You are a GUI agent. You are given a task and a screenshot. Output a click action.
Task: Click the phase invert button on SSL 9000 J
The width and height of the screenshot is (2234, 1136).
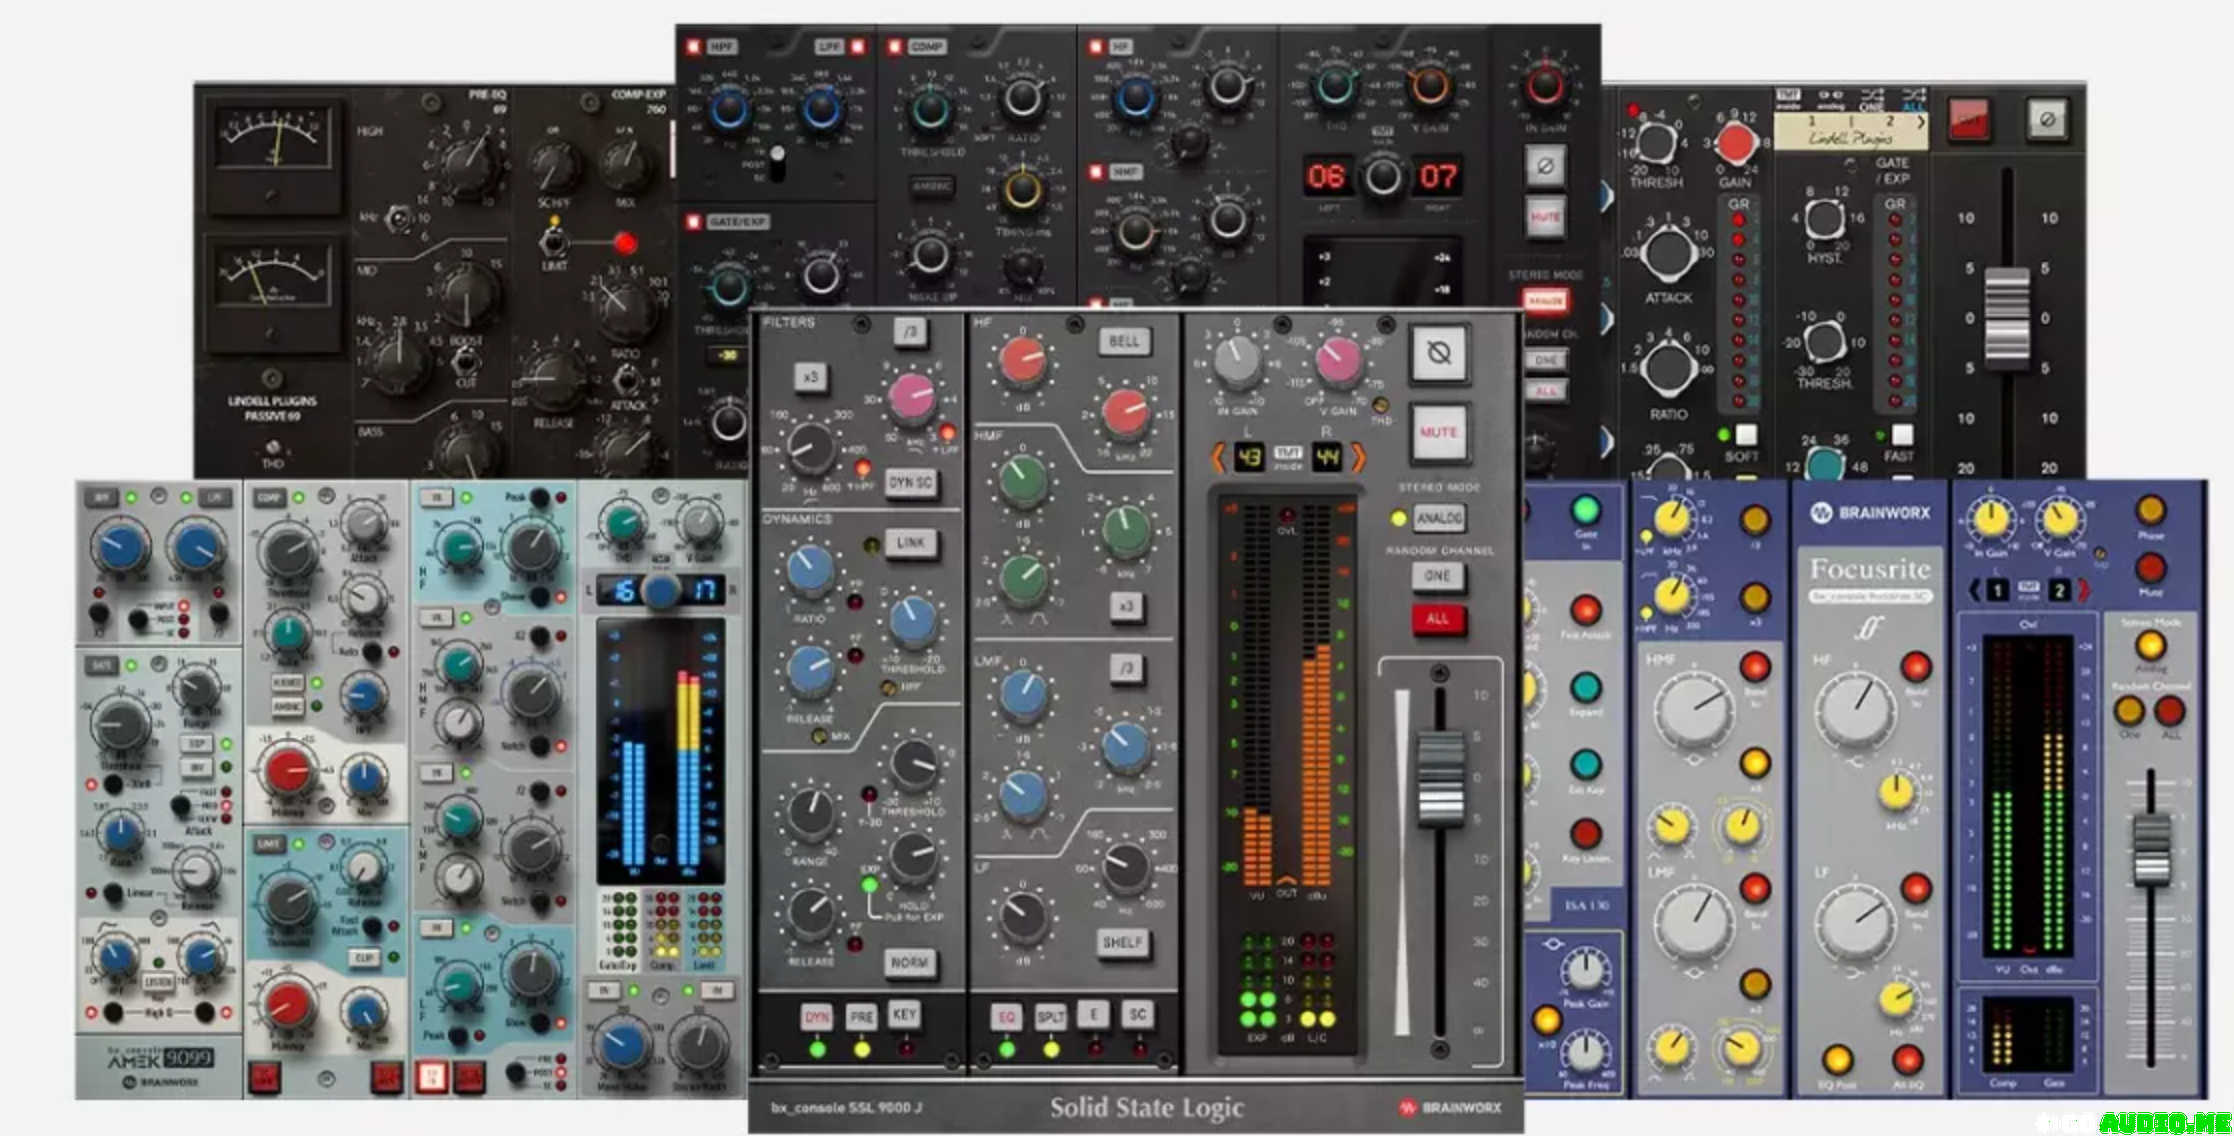(x=1438, y=352)
